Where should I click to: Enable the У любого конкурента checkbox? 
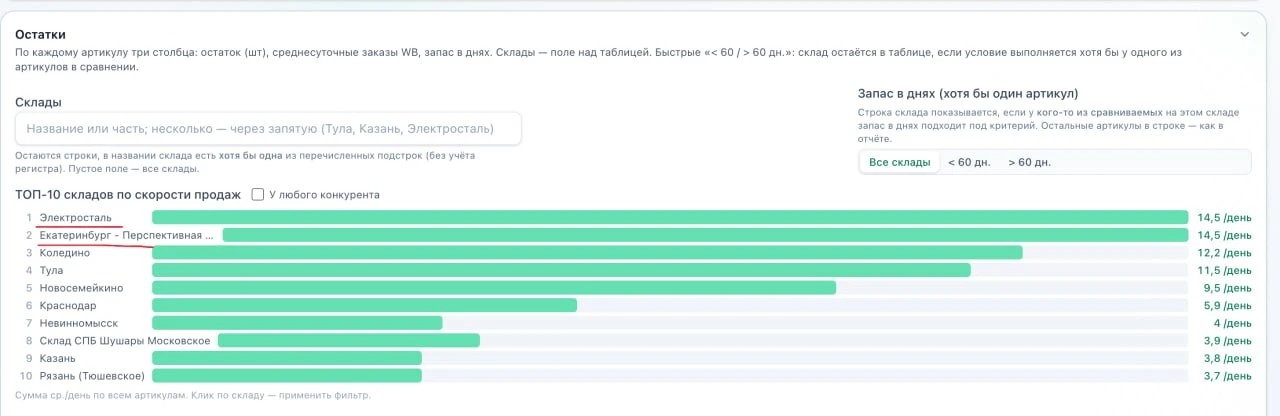point(258,195)
